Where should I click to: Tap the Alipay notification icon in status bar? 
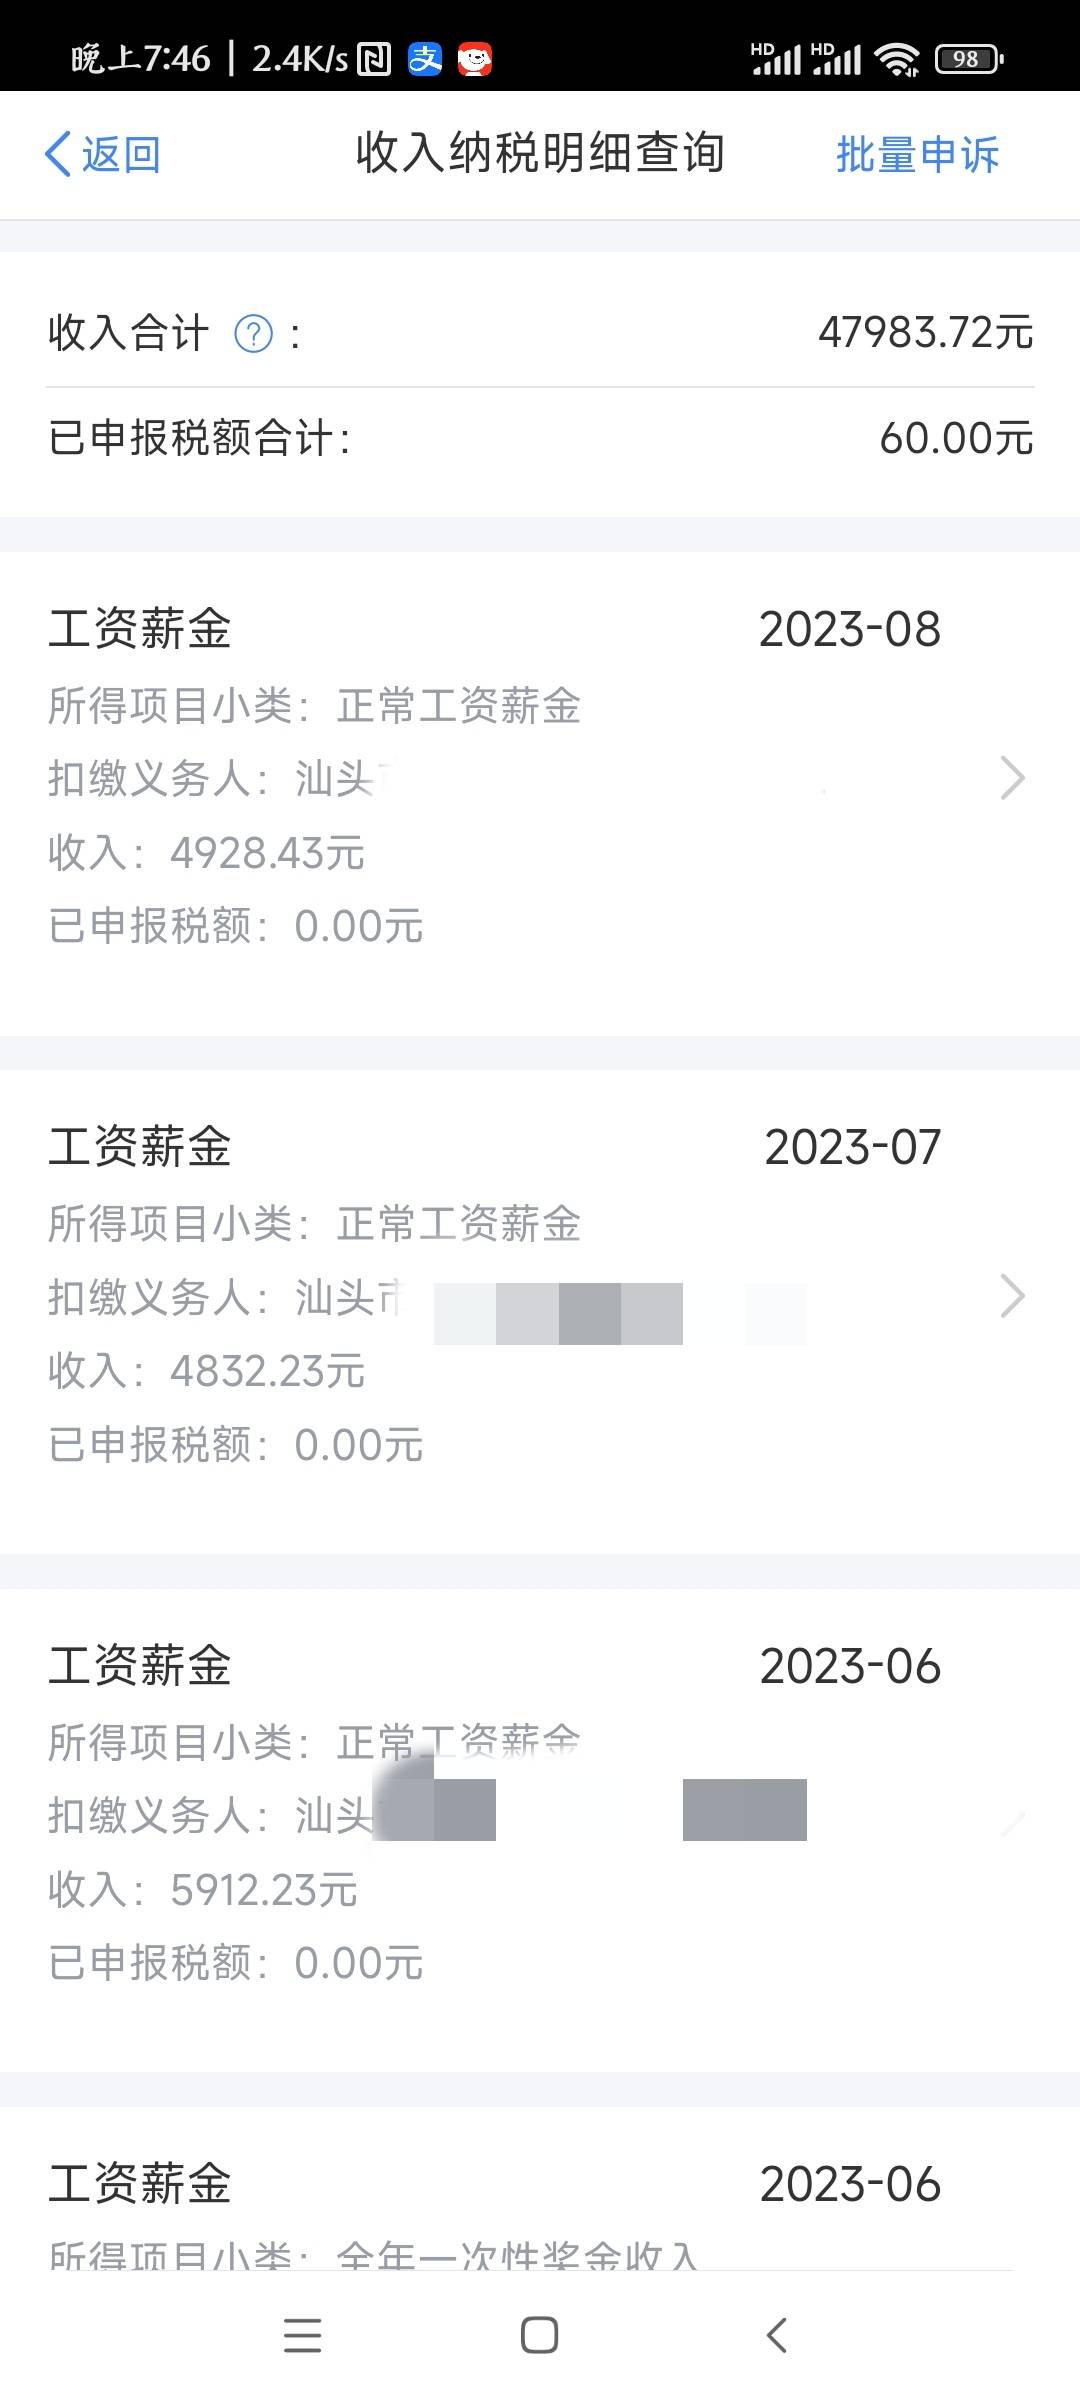click(425, 59)
